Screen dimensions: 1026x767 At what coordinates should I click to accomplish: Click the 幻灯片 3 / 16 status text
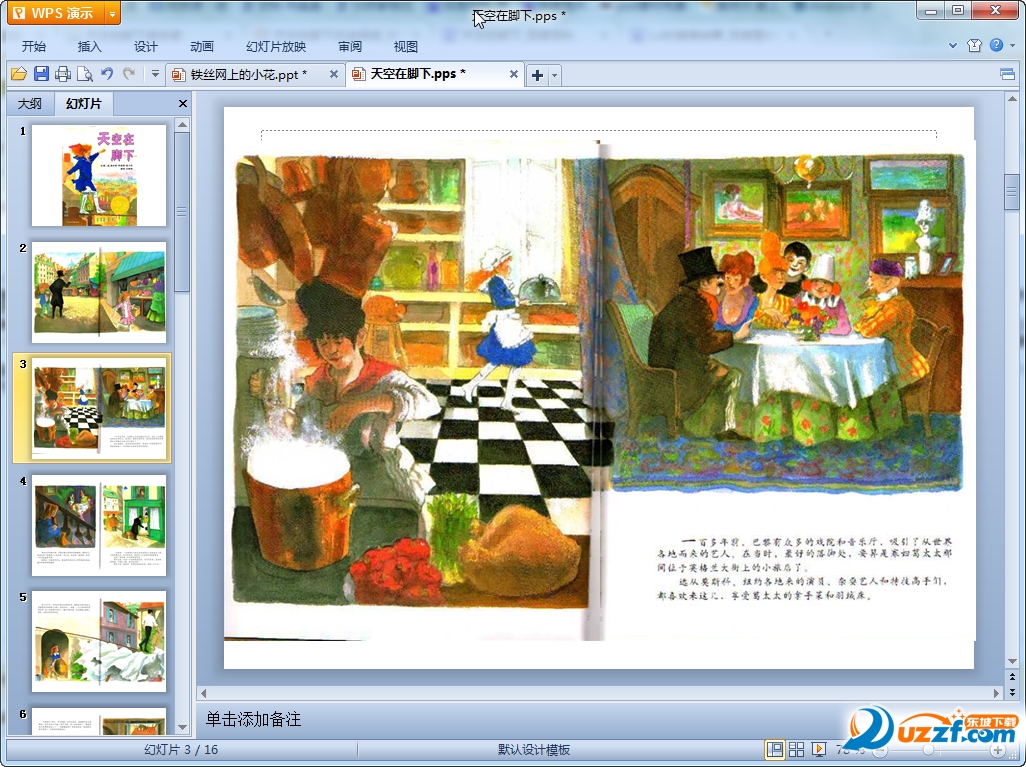tap(181, 750)
